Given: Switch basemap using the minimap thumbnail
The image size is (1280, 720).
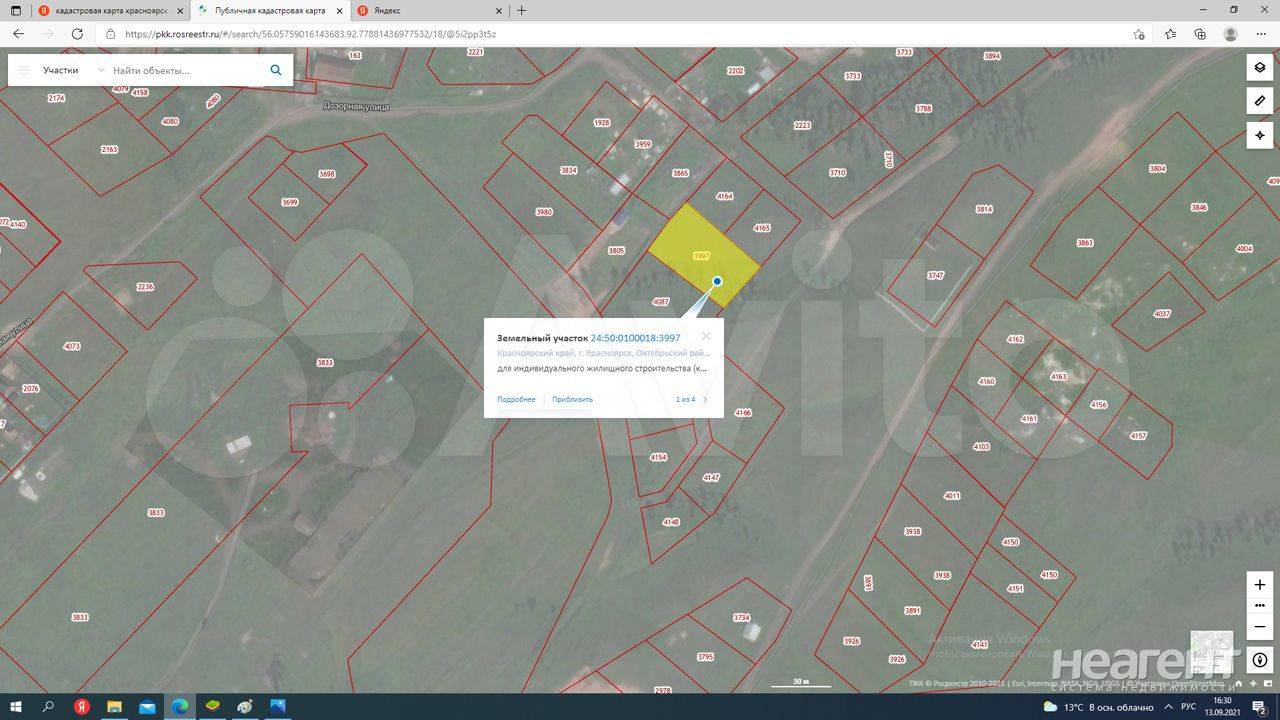Looking at the screenshot, I should (1211, 652).
